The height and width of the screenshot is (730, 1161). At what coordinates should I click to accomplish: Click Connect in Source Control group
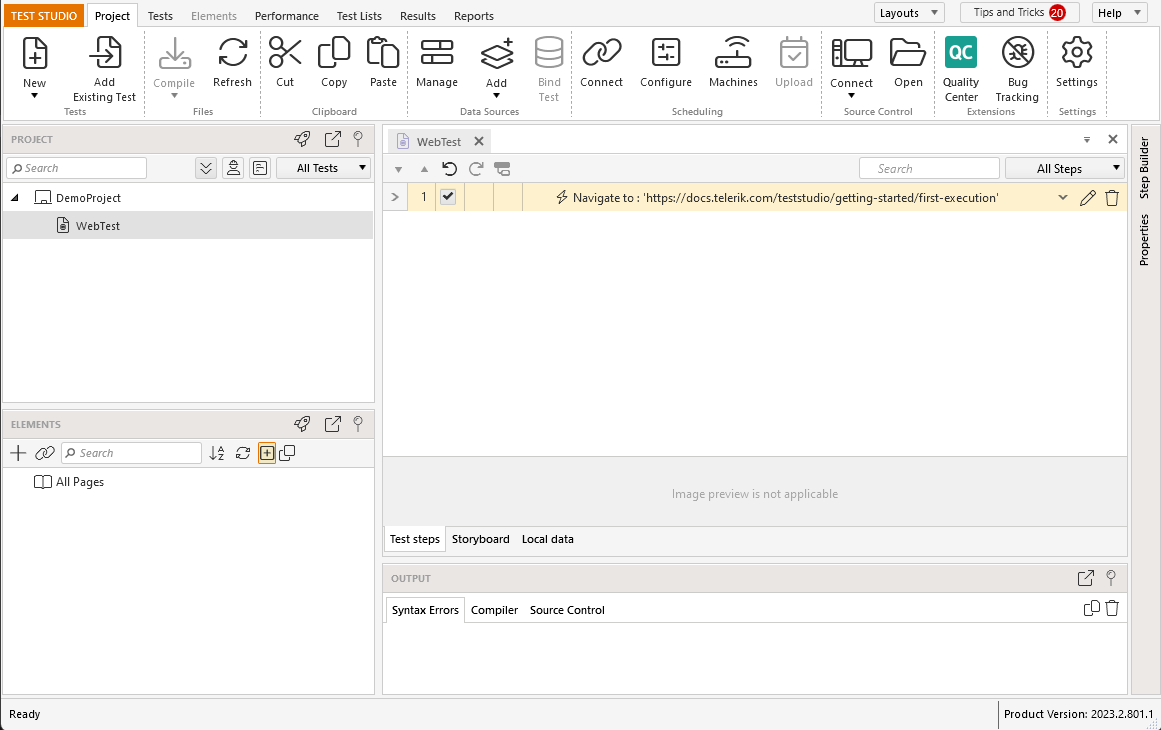click(851, 53)
